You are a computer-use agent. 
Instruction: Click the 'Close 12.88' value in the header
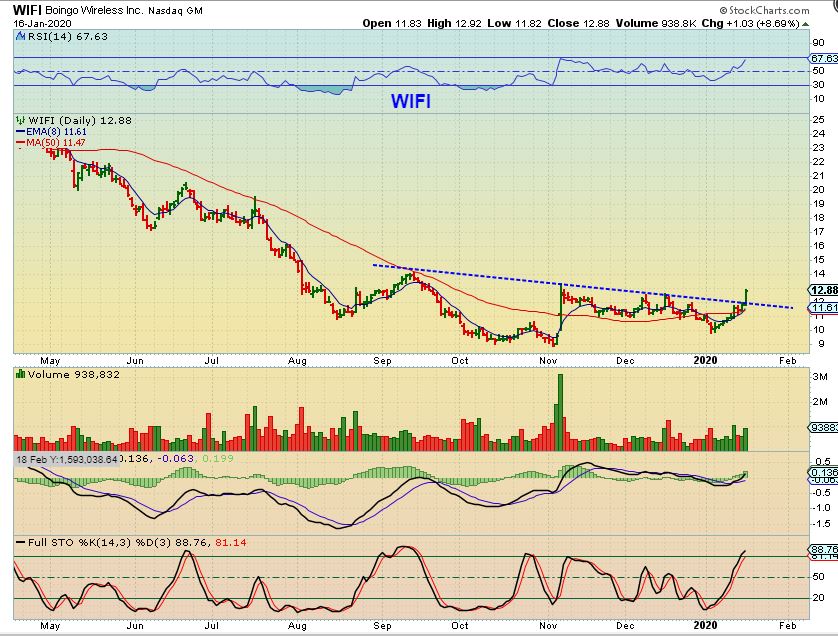[578, 24]
